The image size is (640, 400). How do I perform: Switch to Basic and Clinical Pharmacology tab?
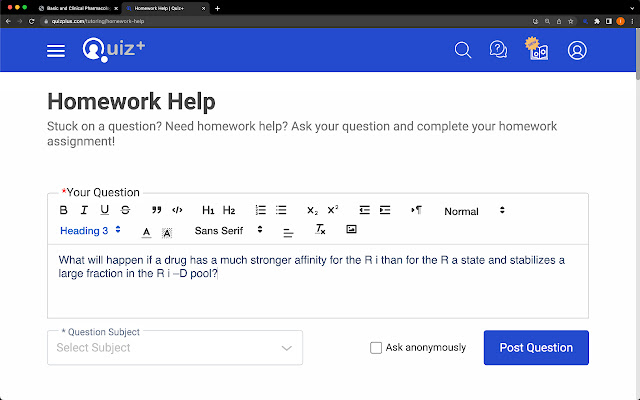coord(78,8)
